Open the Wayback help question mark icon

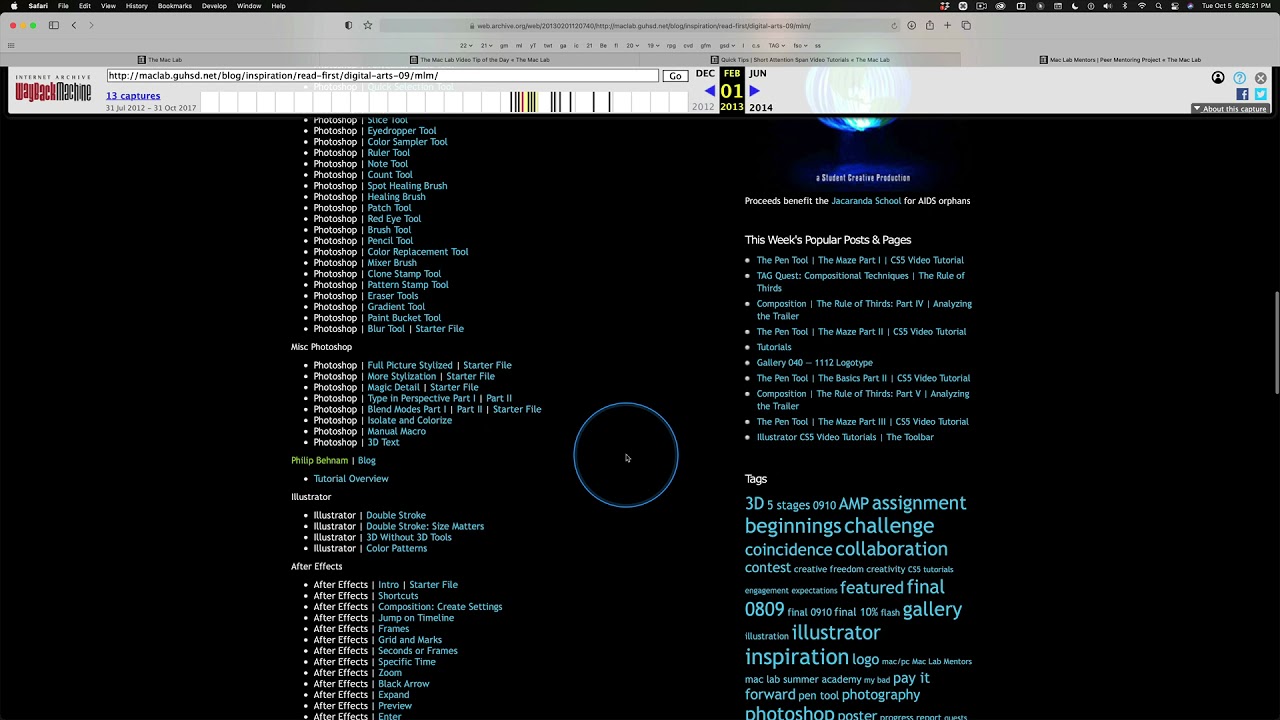1240,78
